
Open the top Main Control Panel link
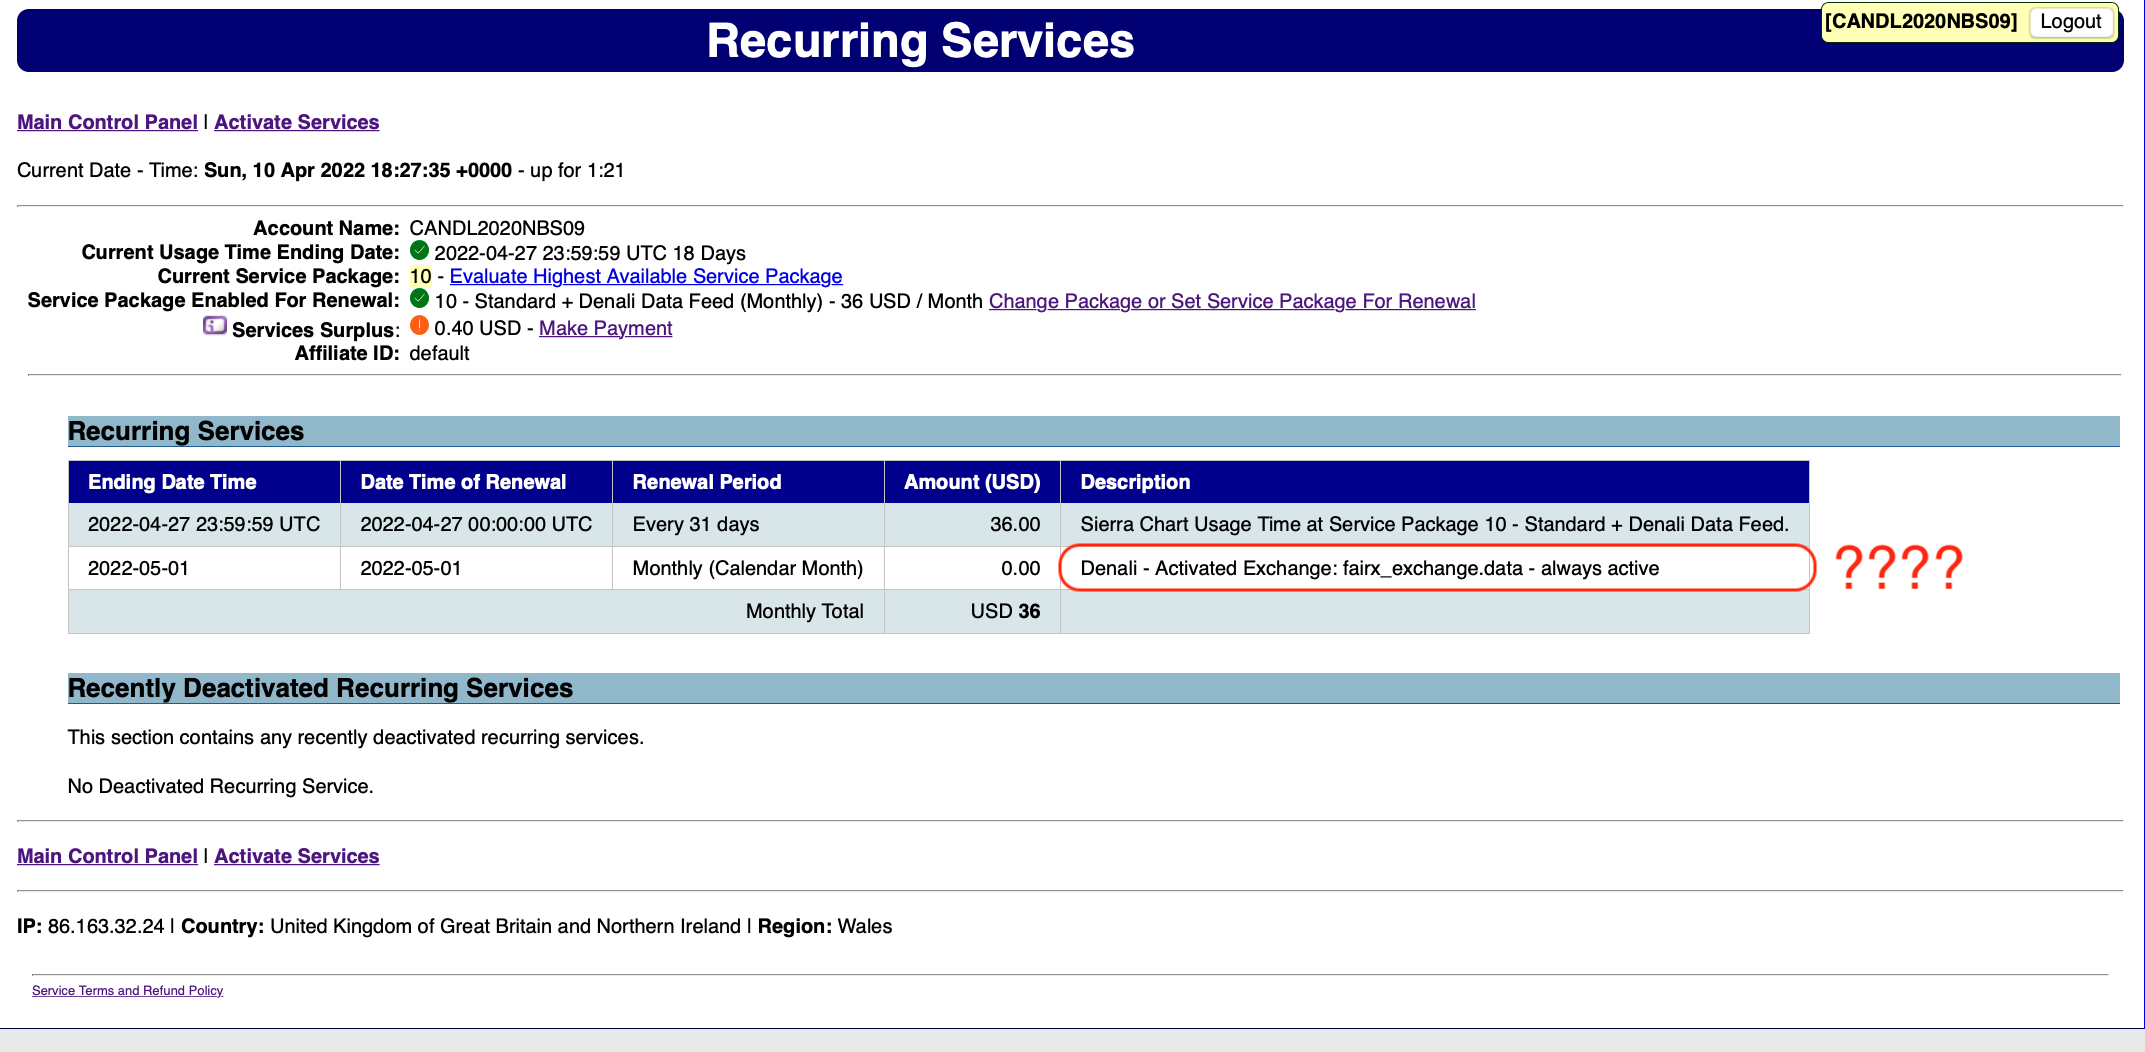pyautogui.click(x=107, y=122)
